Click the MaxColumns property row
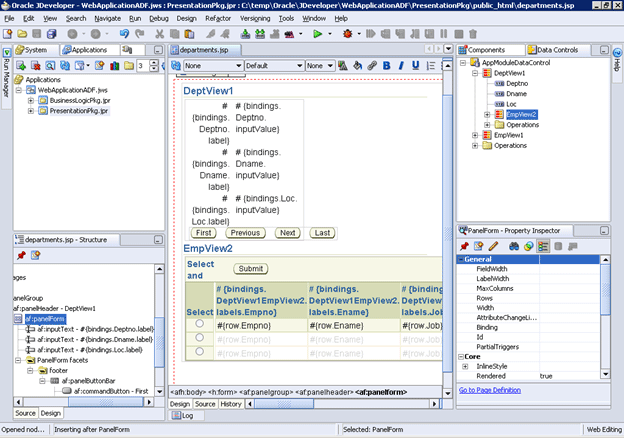Image resolution: width=624 pixels, height=438 pixels. (x=528, y=288)
